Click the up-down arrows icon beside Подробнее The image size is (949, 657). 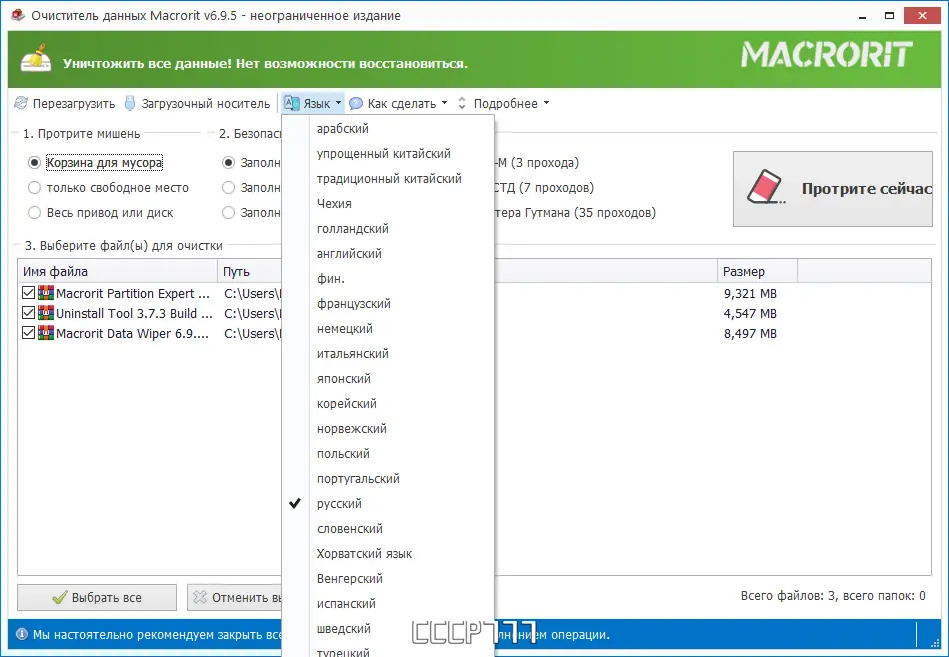pyautogui.click(x=462, y=103)
